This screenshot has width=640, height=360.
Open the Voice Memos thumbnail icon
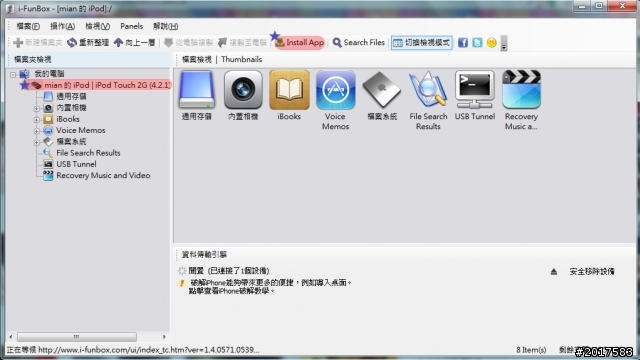point(335,91)
